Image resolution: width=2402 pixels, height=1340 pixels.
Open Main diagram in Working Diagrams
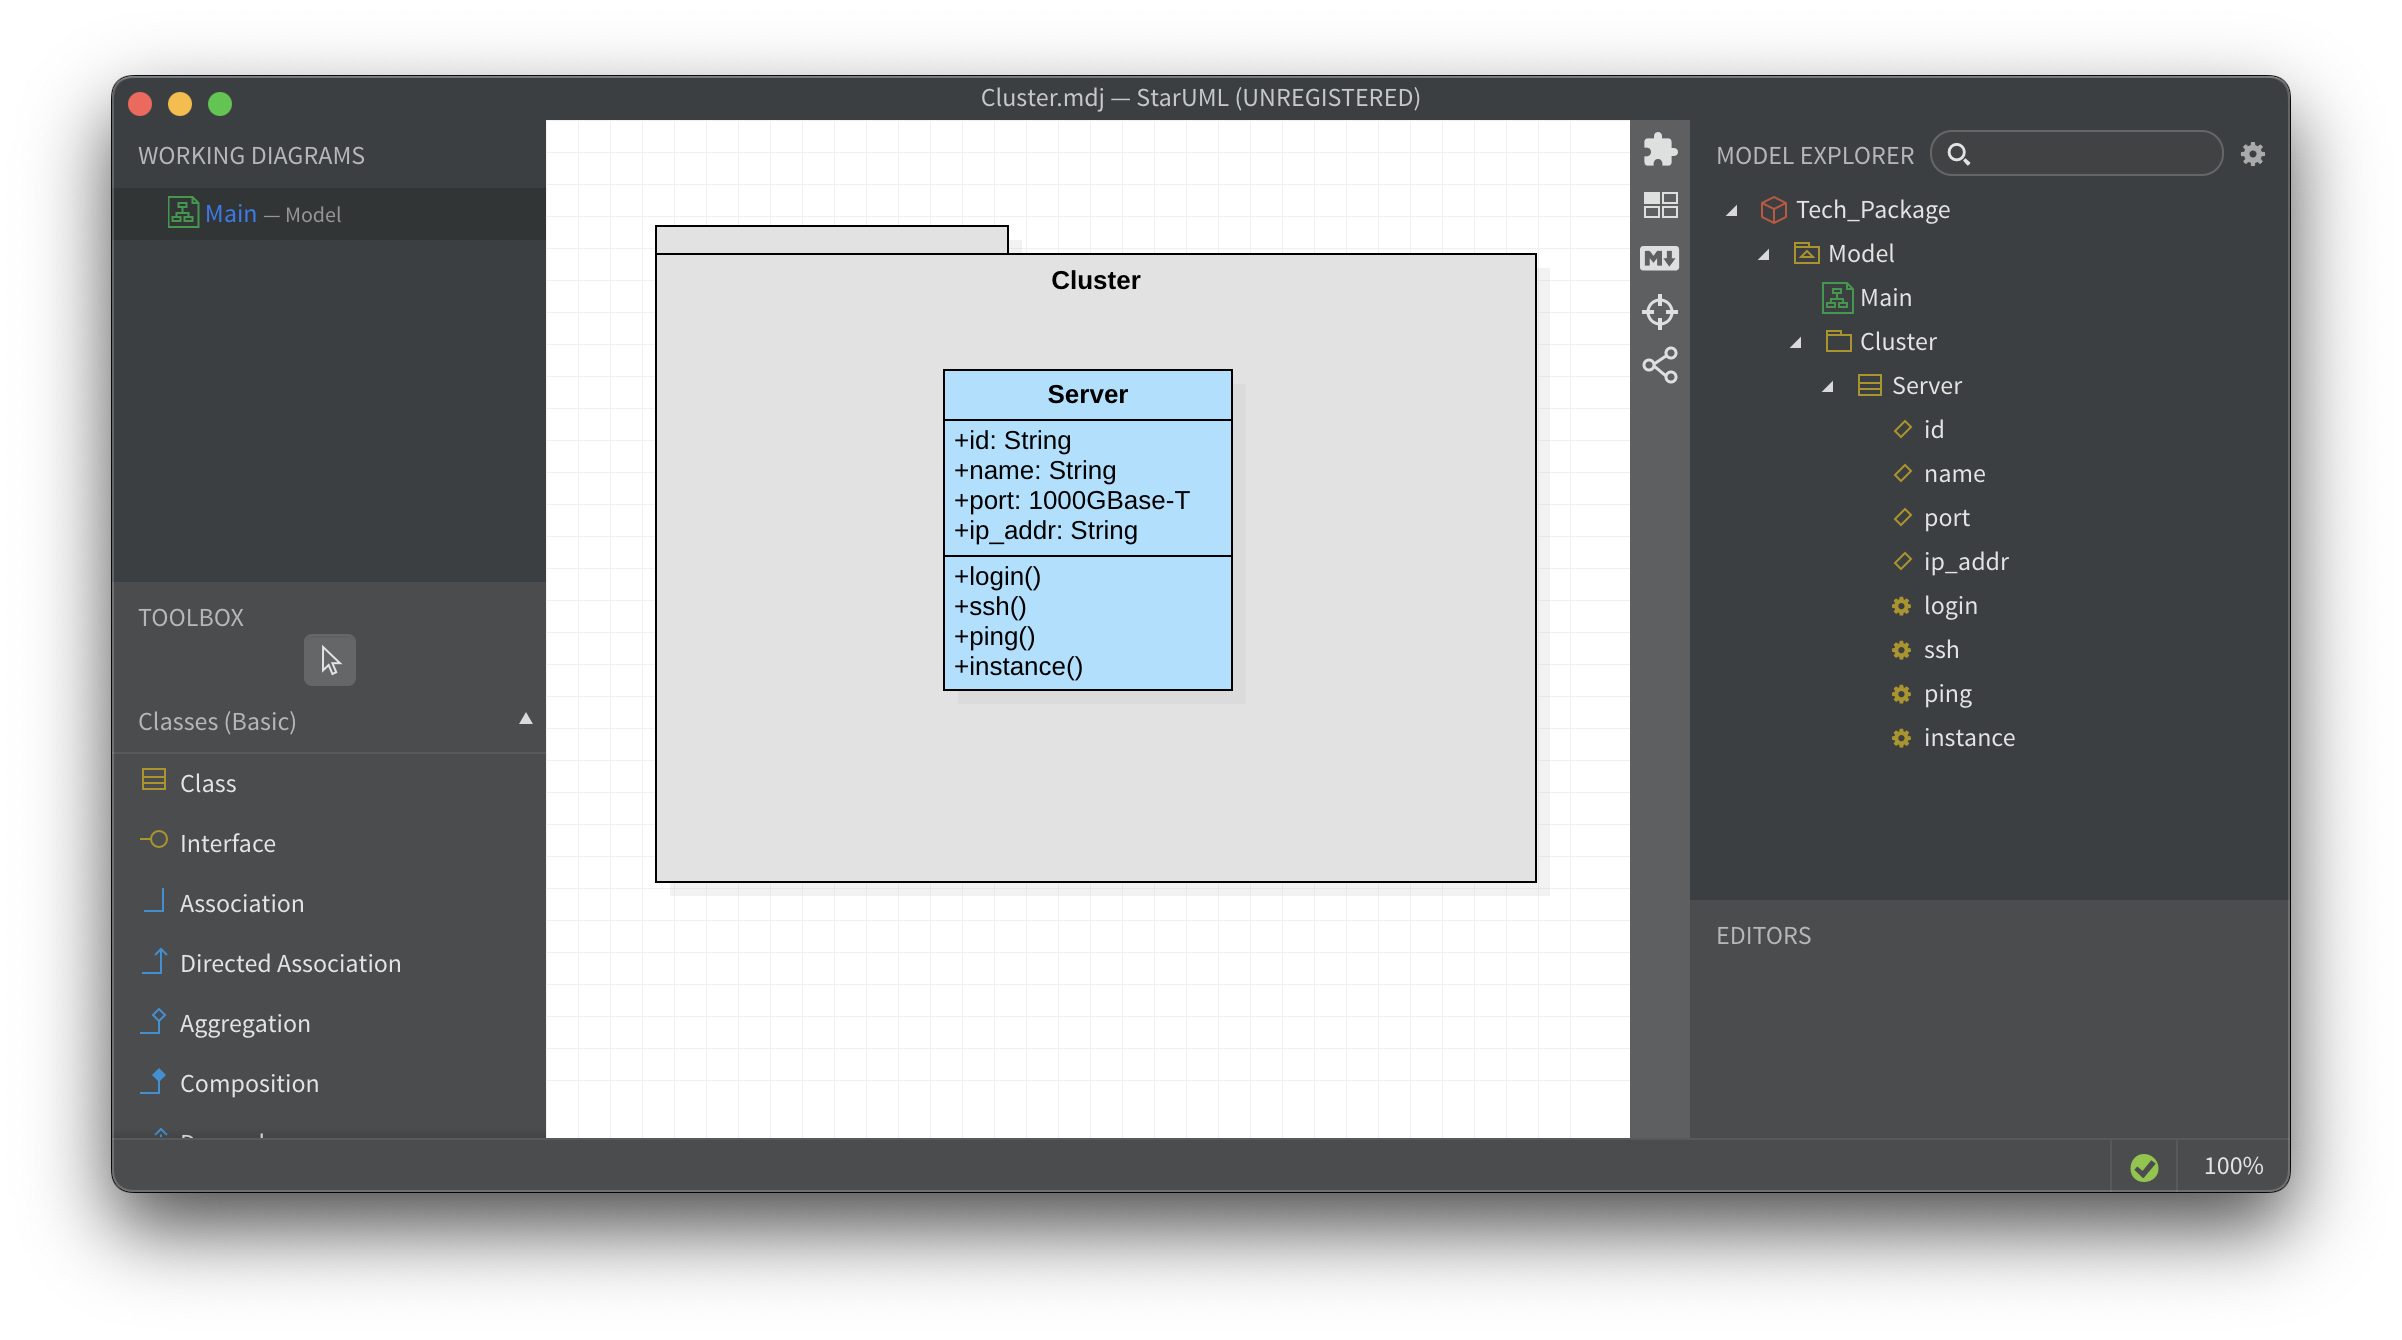[x=232, y=214]
